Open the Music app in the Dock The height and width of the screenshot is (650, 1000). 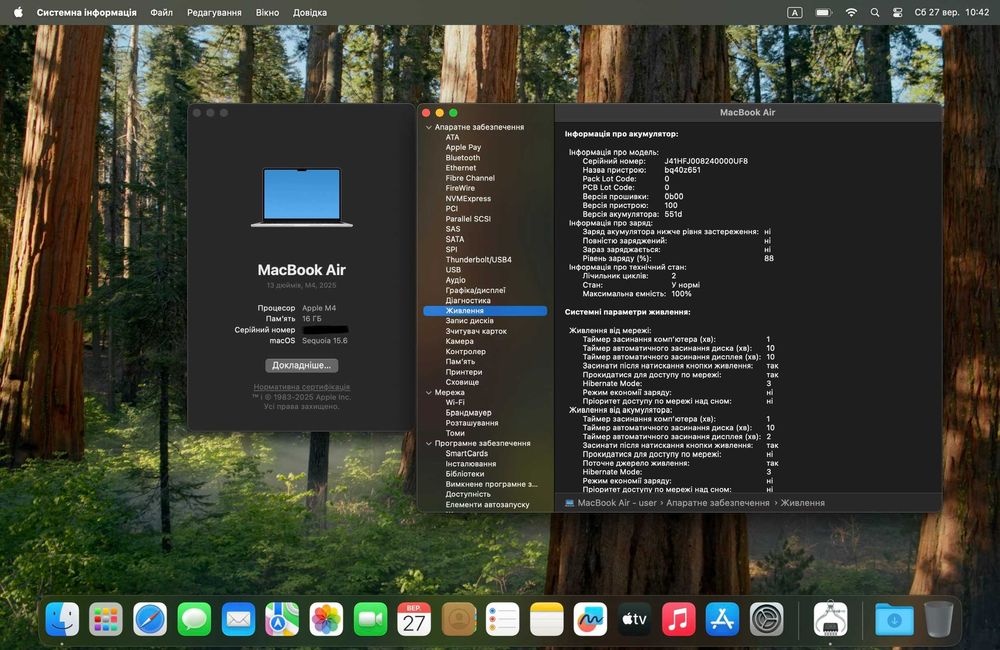pos(678,619)
